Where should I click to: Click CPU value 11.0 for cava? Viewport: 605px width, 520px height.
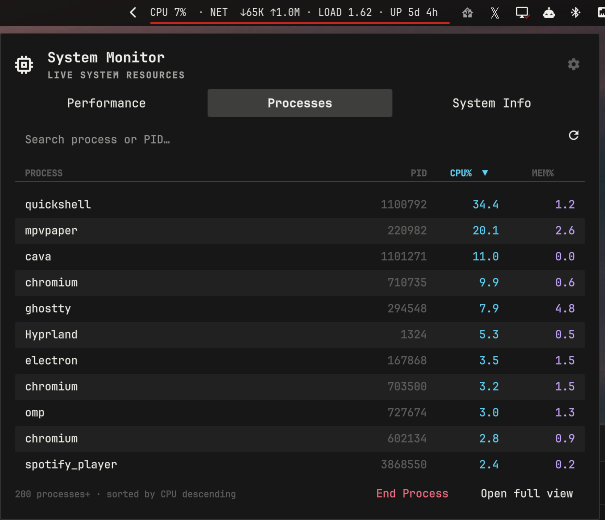(485, 257)
